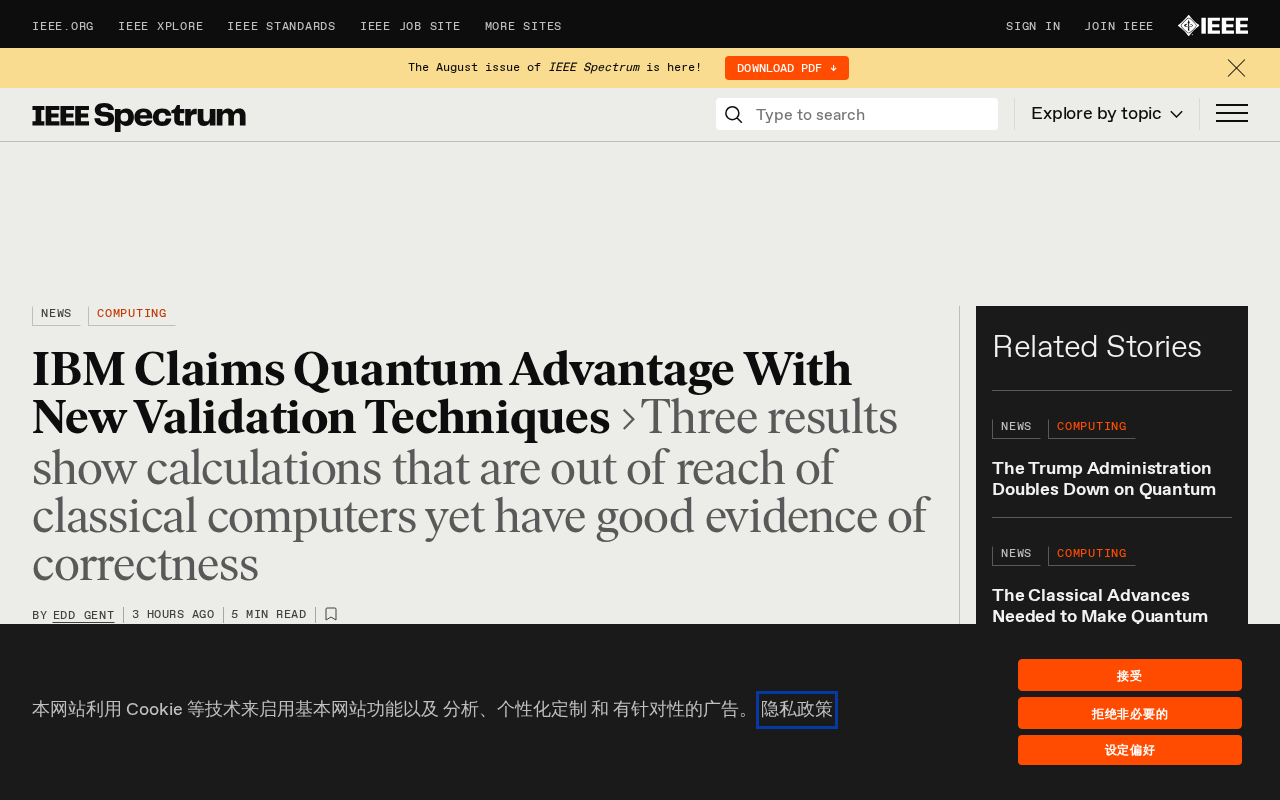Click Sign In
Image resolution: width=1280 pixels, height=800 pixels.
pos(1033,27)
